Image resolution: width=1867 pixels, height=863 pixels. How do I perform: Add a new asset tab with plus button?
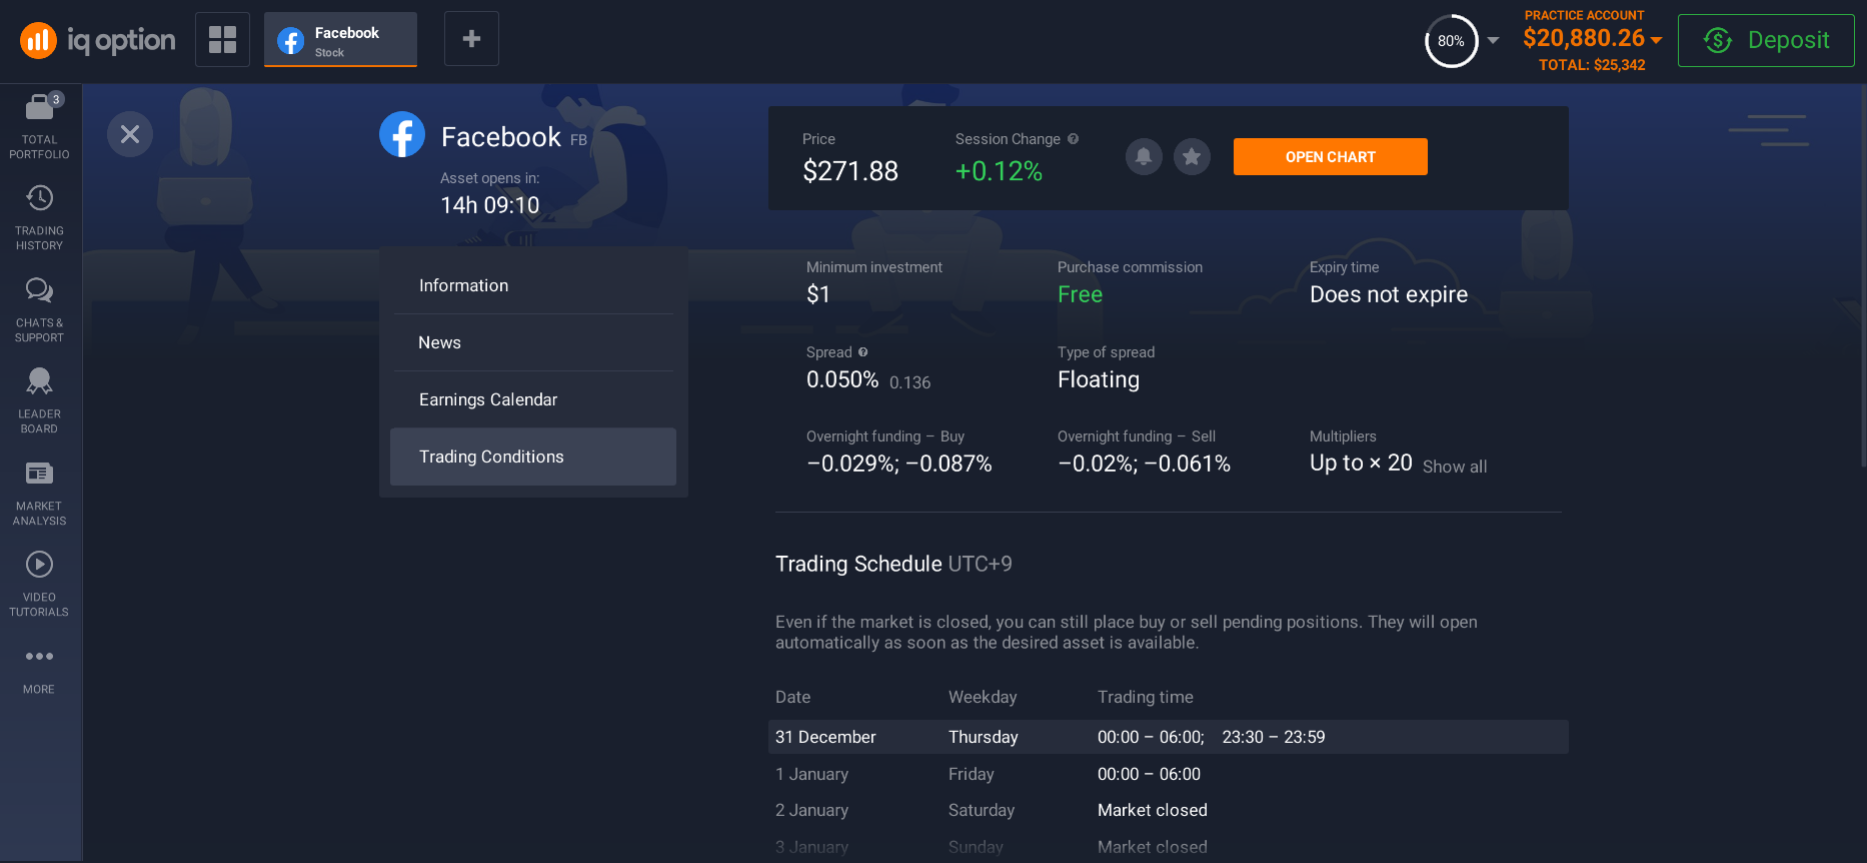pyautogui.click(x=471, y=39)
